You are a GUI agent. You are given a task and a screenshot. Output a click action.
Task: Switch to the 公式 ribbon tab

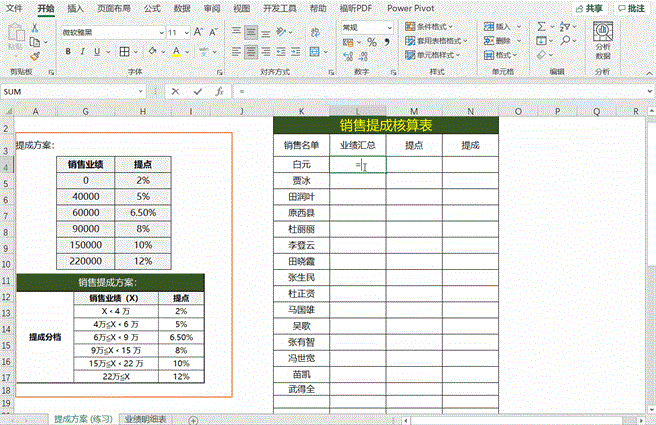(152, 8)
